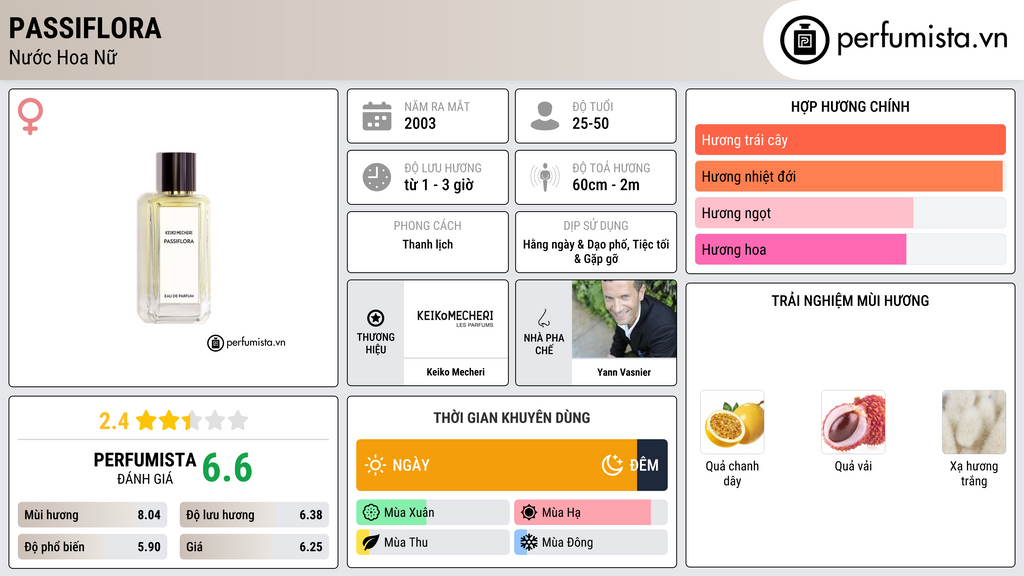Viewport: 1024px width, 576px height.
Task: Click the autumn leaf icon
Action: [x=370, y=542]
